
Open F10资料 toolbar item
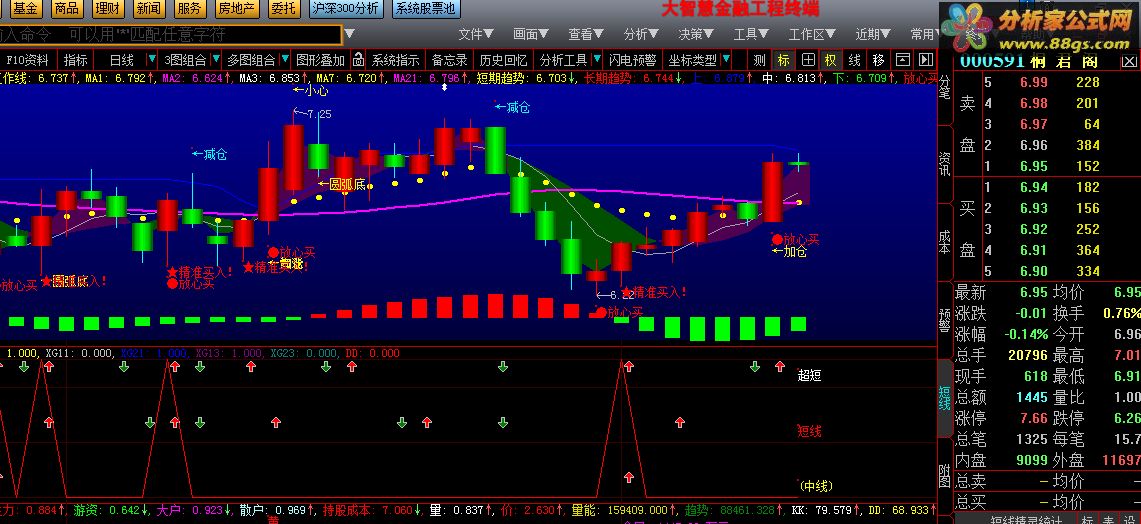28,60
